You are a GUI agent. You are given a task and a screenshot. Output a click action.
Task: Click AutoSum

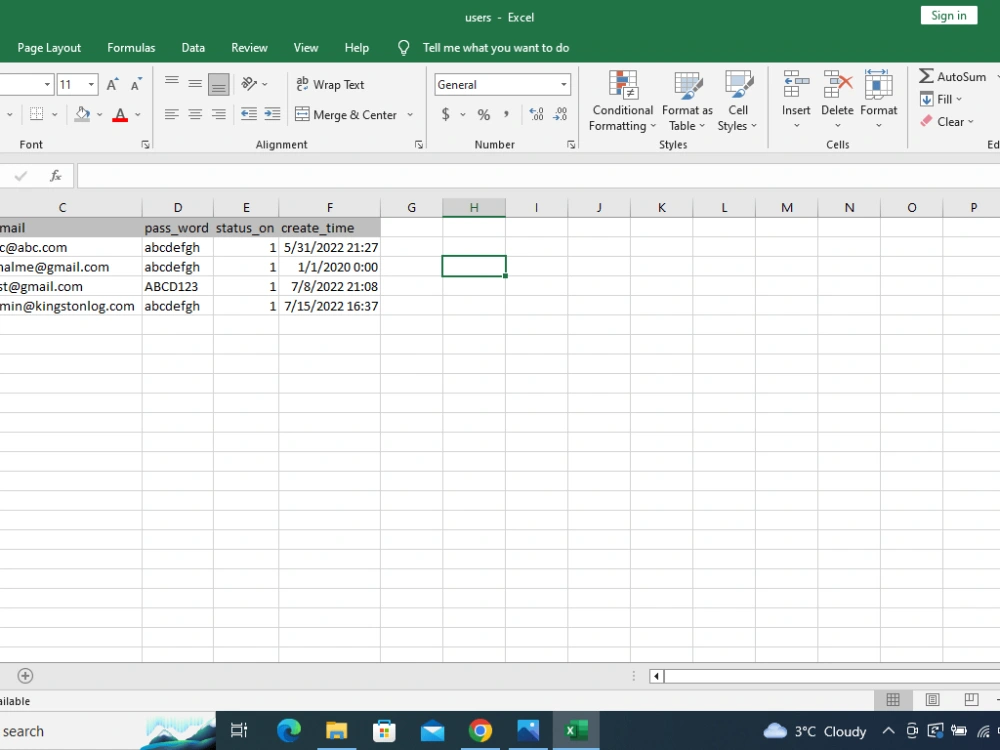click(x=953, y=77)
